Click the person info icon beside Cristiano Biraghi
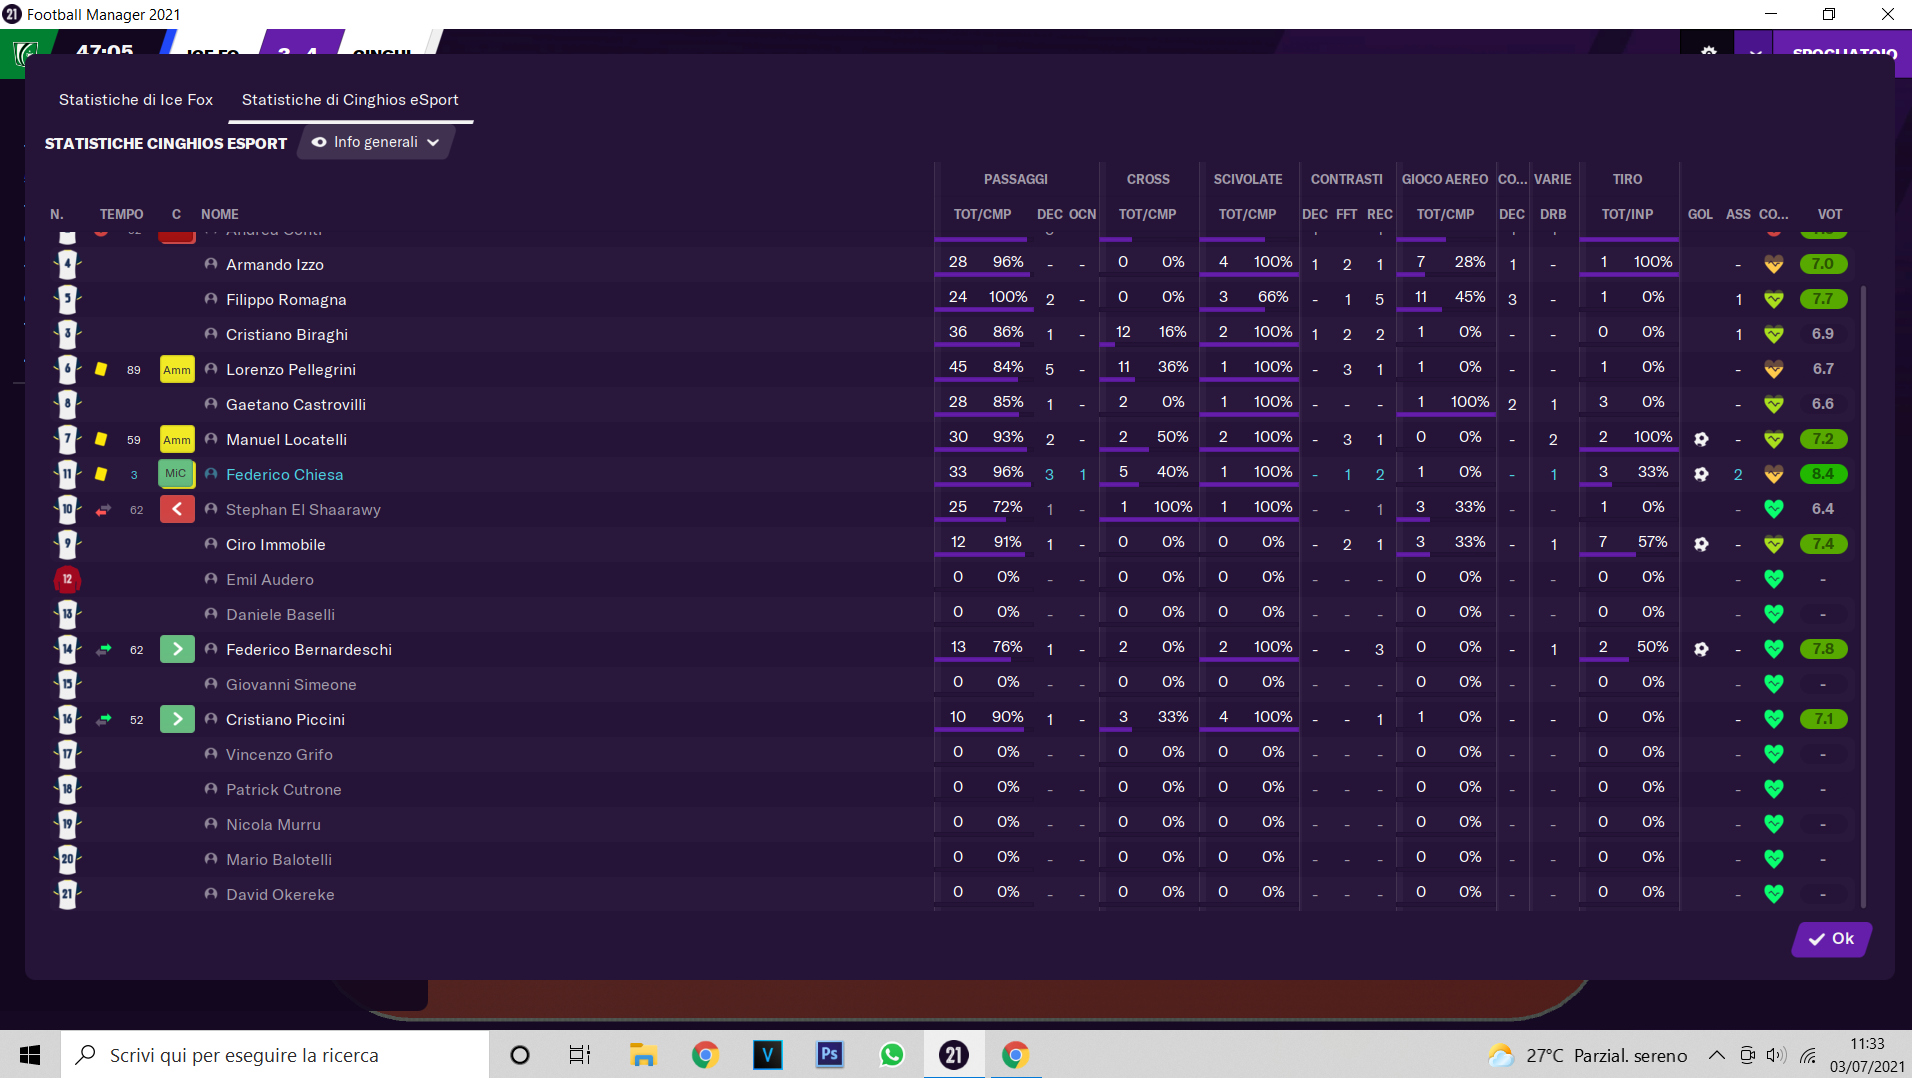 [211, 334]
